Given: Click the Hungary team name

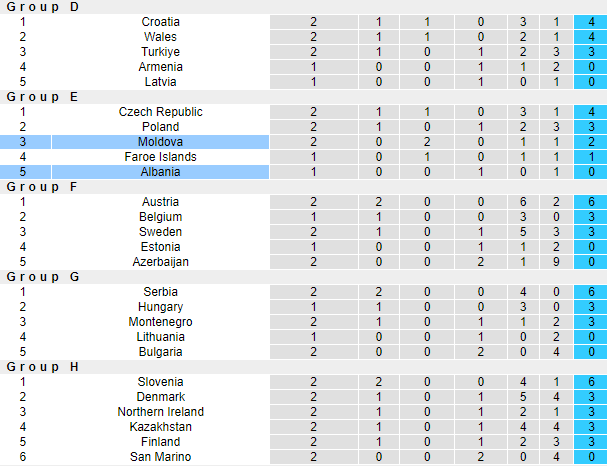Looking at the screenshot, I should pos(160,307).
